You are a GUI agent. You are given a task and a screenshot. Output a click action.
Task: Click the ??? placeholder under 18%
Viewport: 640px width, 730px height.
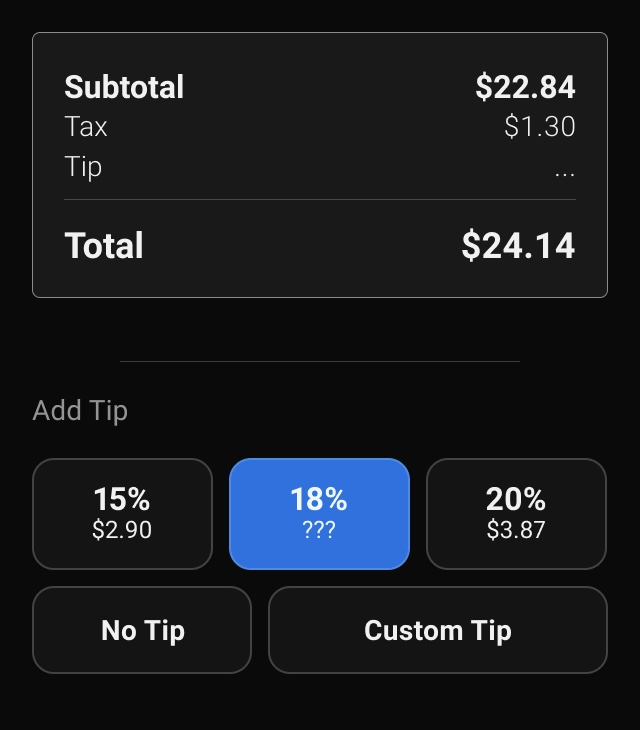(319, 530)
